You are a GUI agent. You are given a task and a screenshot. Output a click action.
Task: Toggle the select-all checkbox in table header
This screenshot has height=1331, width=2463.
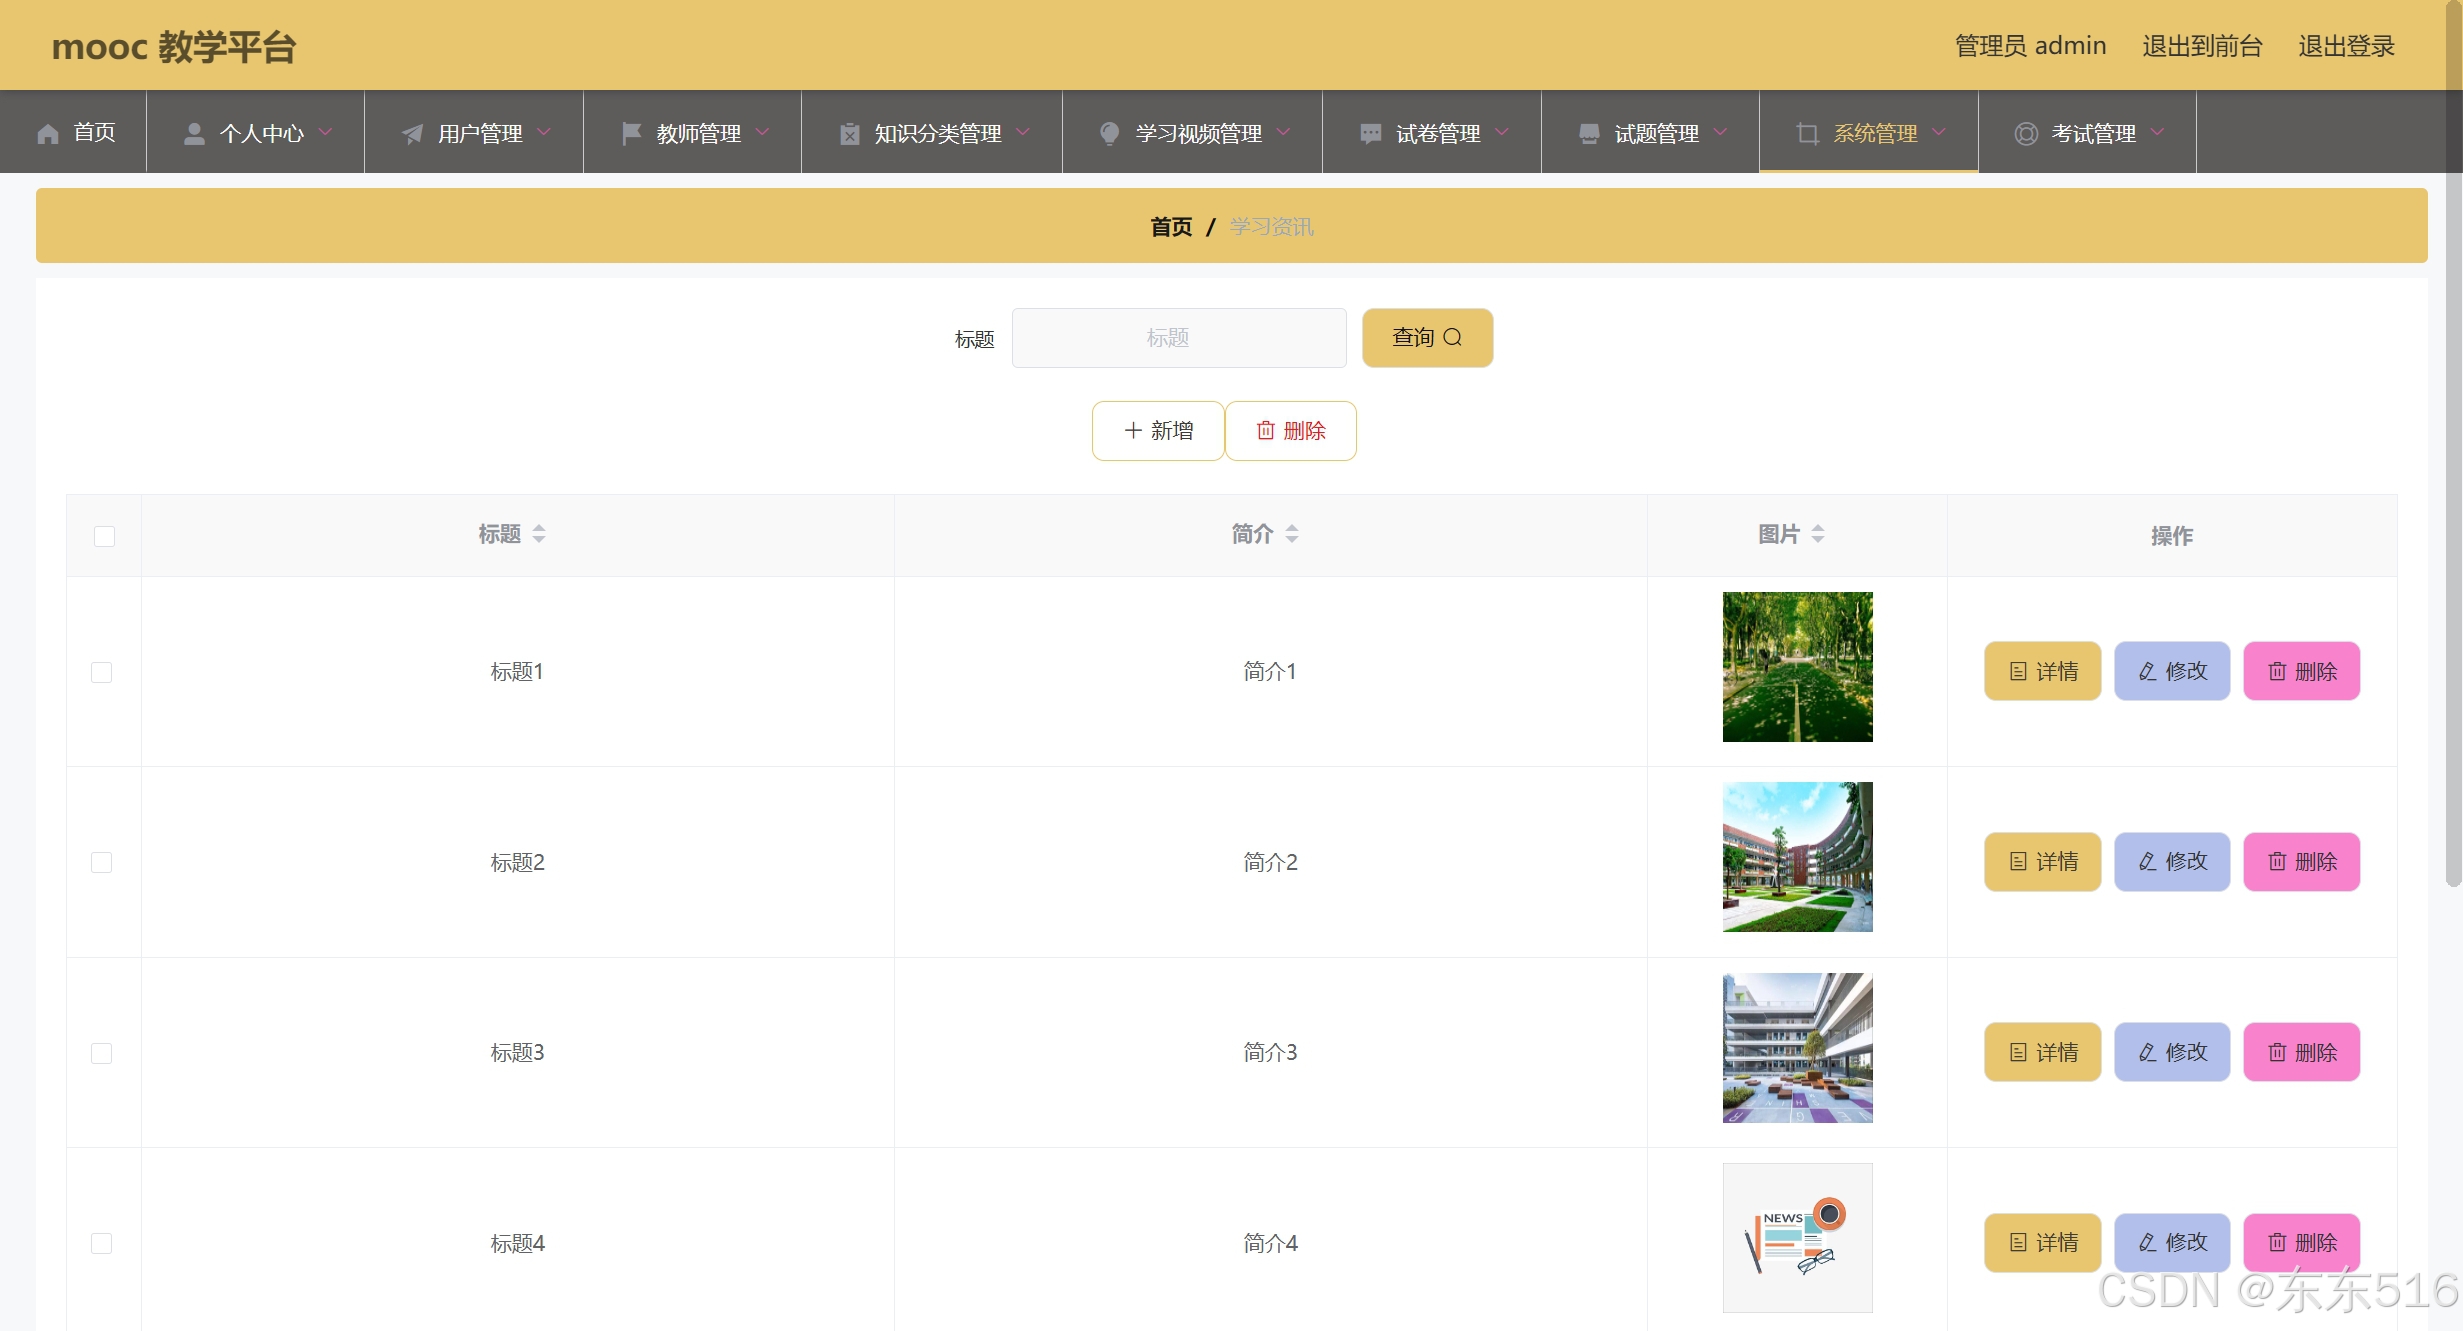point(104,536)
